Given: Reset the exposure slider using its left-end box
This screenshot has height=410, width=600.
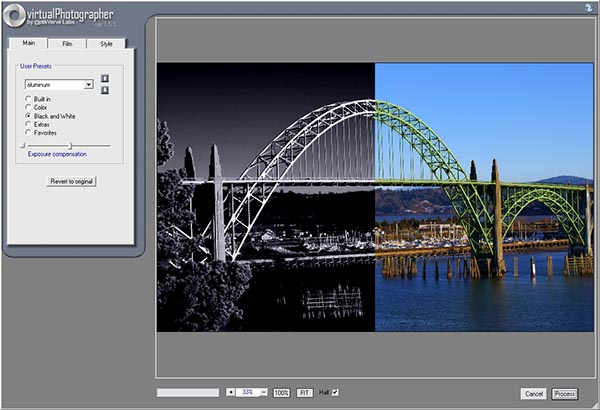Looking at the screenshot, I should (22, 146).
